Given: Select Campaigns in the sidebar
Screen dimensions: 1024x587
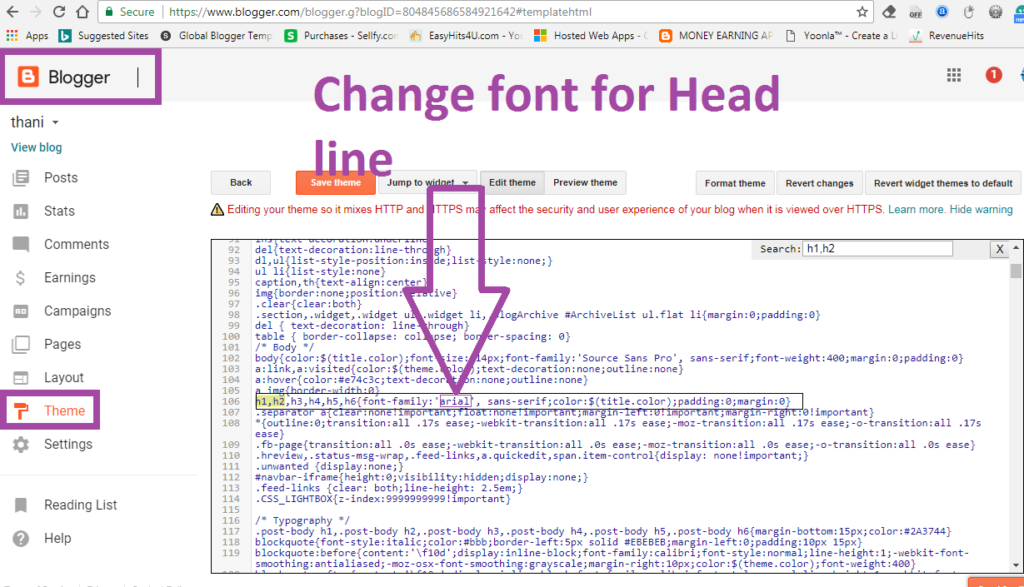Looking at the screenshot, I should (x=78, y=311).
